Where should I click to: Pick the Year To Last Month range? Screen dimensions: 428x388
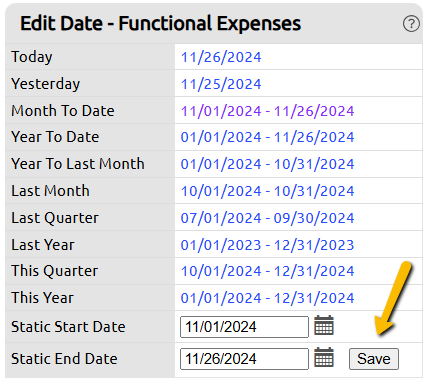pyautogui.click(x=267, y=164)
